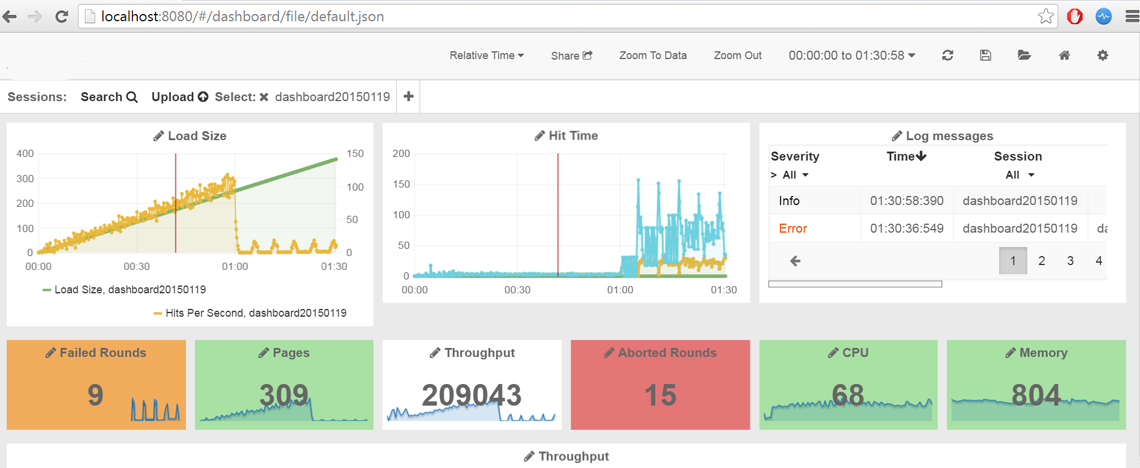Go to log messages page 3
Viewport: 1140px width, 468px height.
pyautogui.click(x=1071, y=261)
